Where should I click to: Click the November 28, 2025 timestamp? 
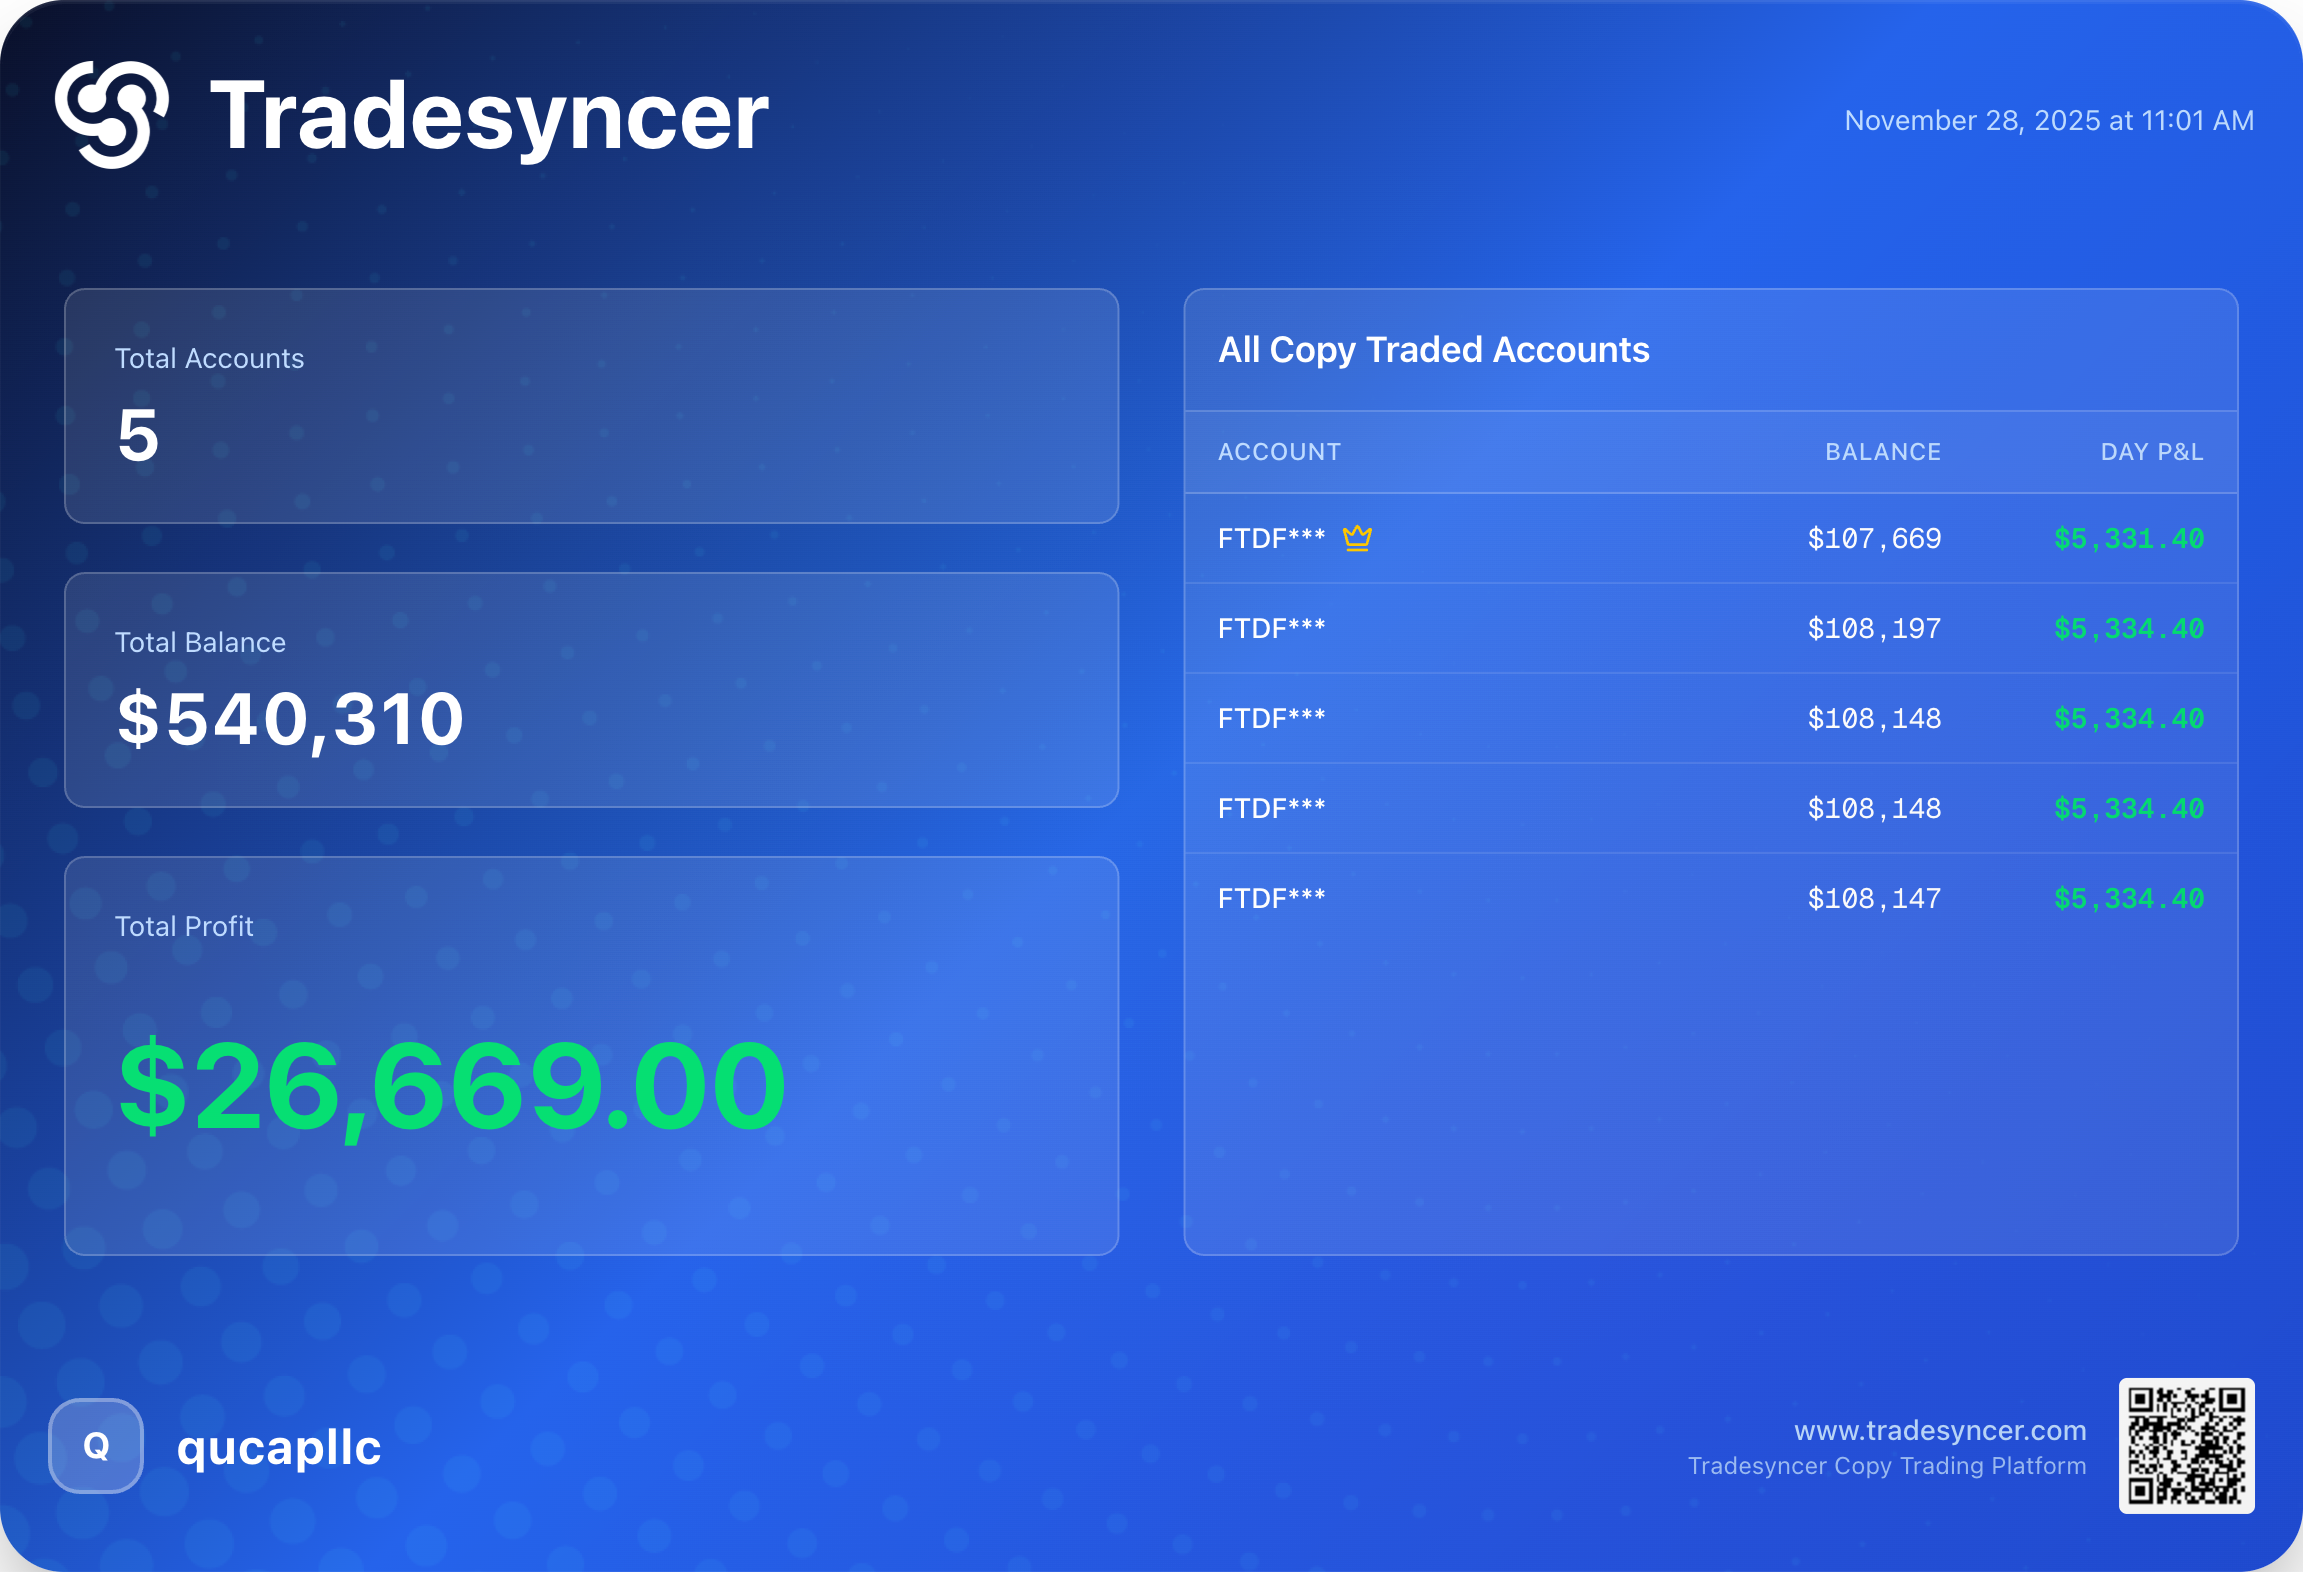tap(2048, 121)
